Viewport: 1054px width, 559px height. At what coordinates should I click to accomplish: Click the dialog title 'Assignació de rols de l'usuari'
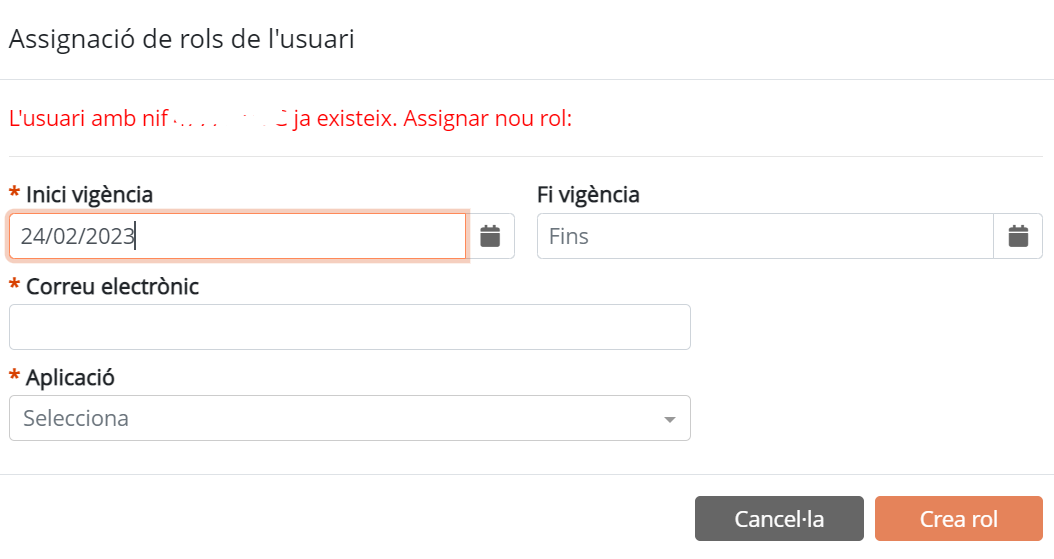point(181,39)
